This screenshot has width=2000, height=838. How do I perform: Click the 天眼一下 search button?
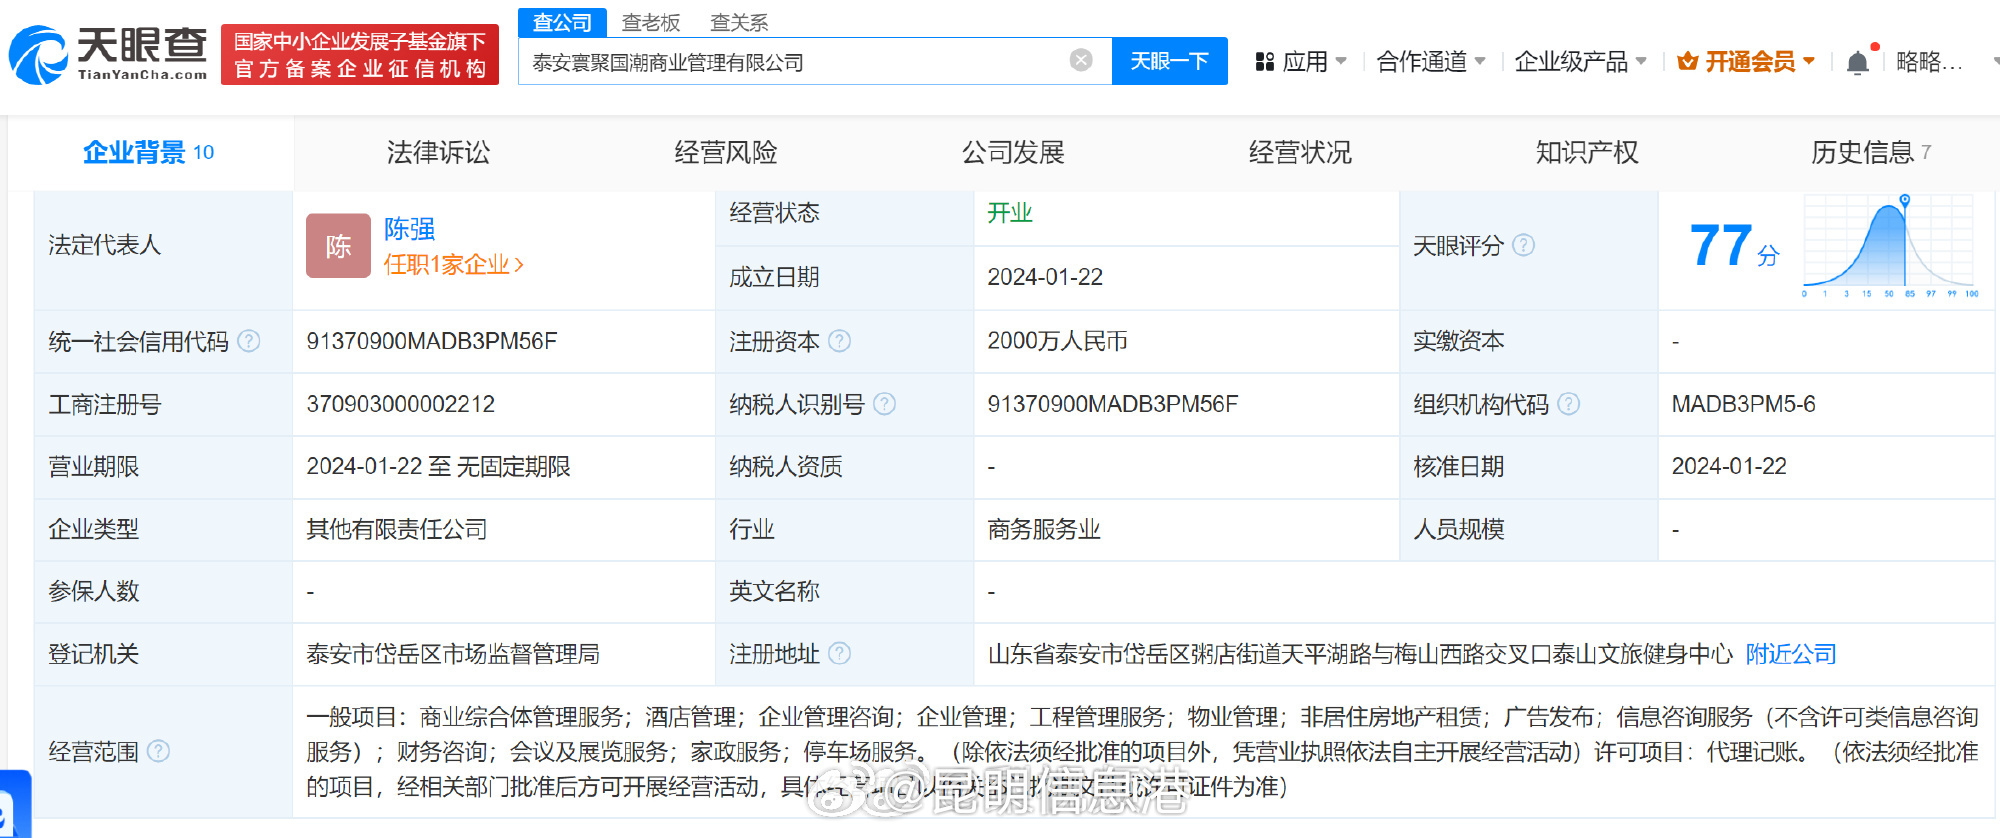click(1169, 61)
